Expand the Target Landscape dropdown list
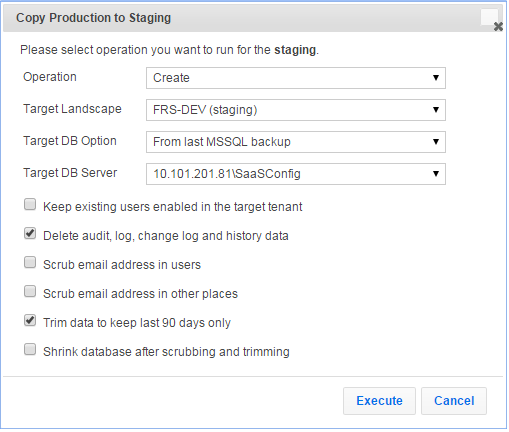 (296, 110)
